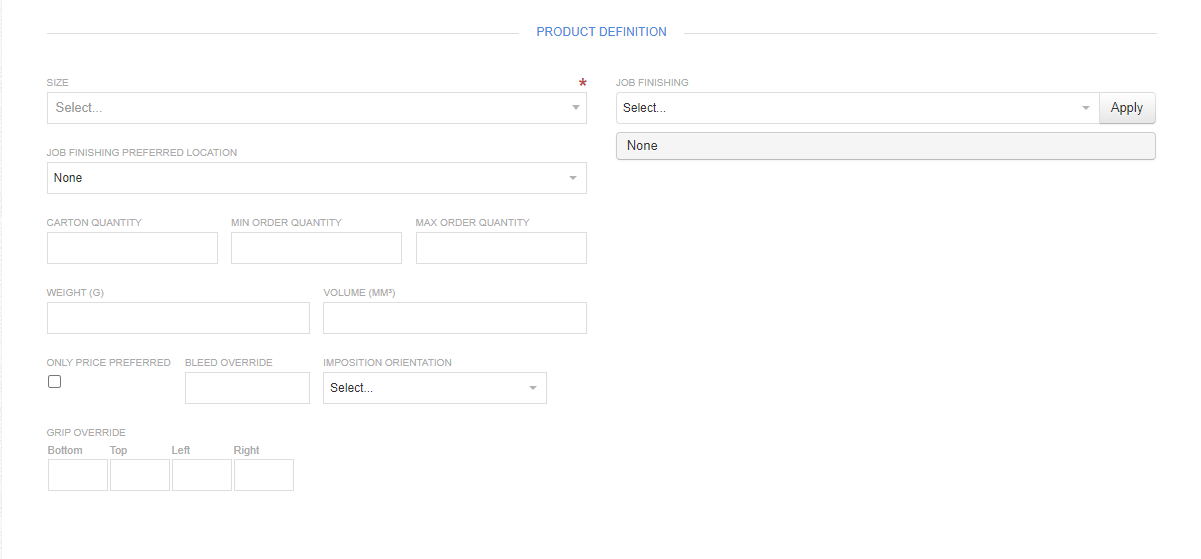Screen dimensions: 1201x559
Task: Click the Bleed Override field
Action: pos(247,388)
